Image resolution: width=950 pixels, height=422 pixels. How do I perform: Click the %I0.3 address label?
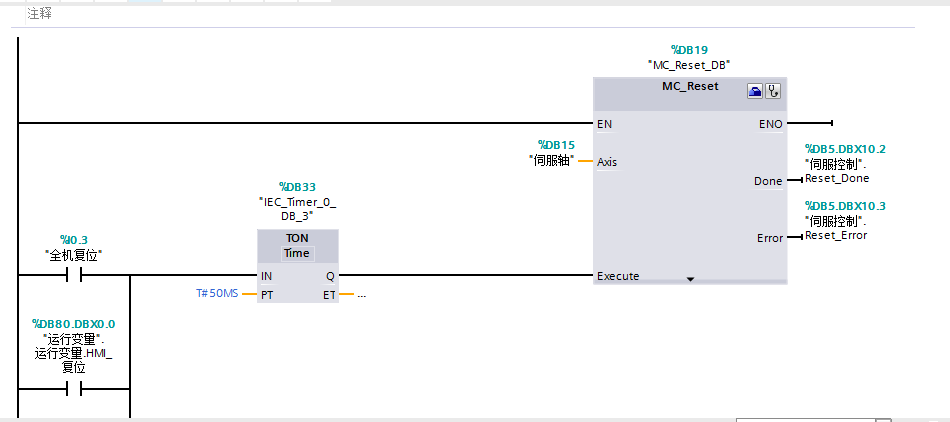(74, 240)
